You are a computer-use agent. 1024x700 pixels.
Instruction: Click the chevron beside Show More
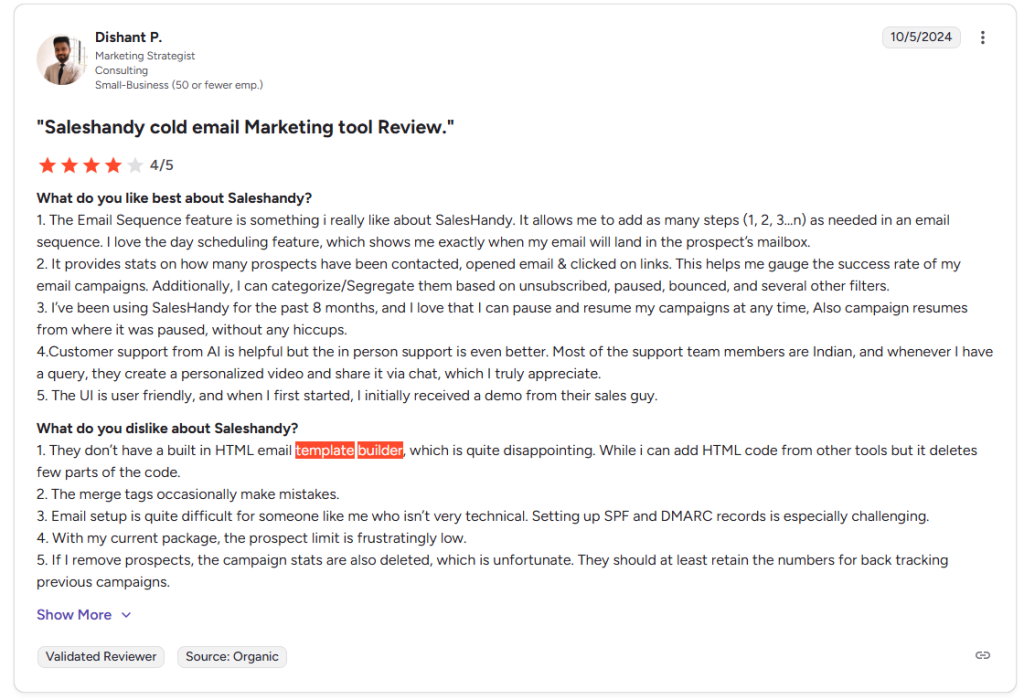(x=126, y=615)
